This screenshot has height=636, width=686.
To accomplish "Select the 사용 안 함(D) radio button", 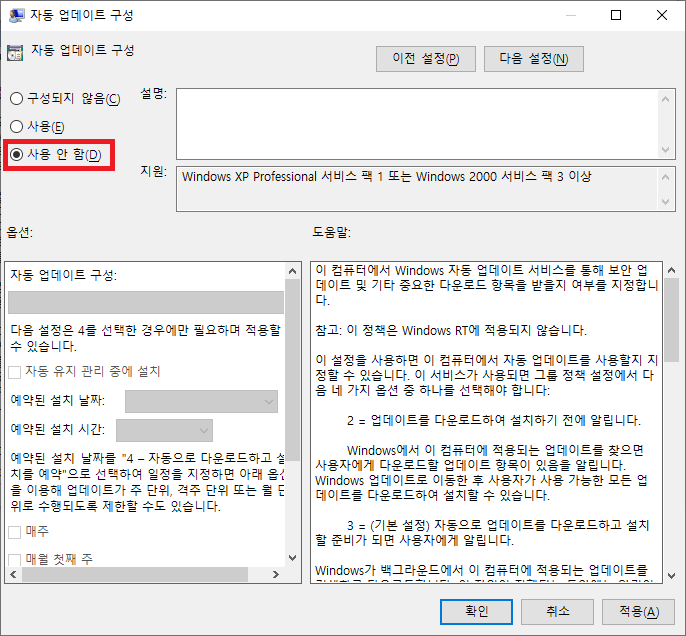I will click(x=56, y=154).
